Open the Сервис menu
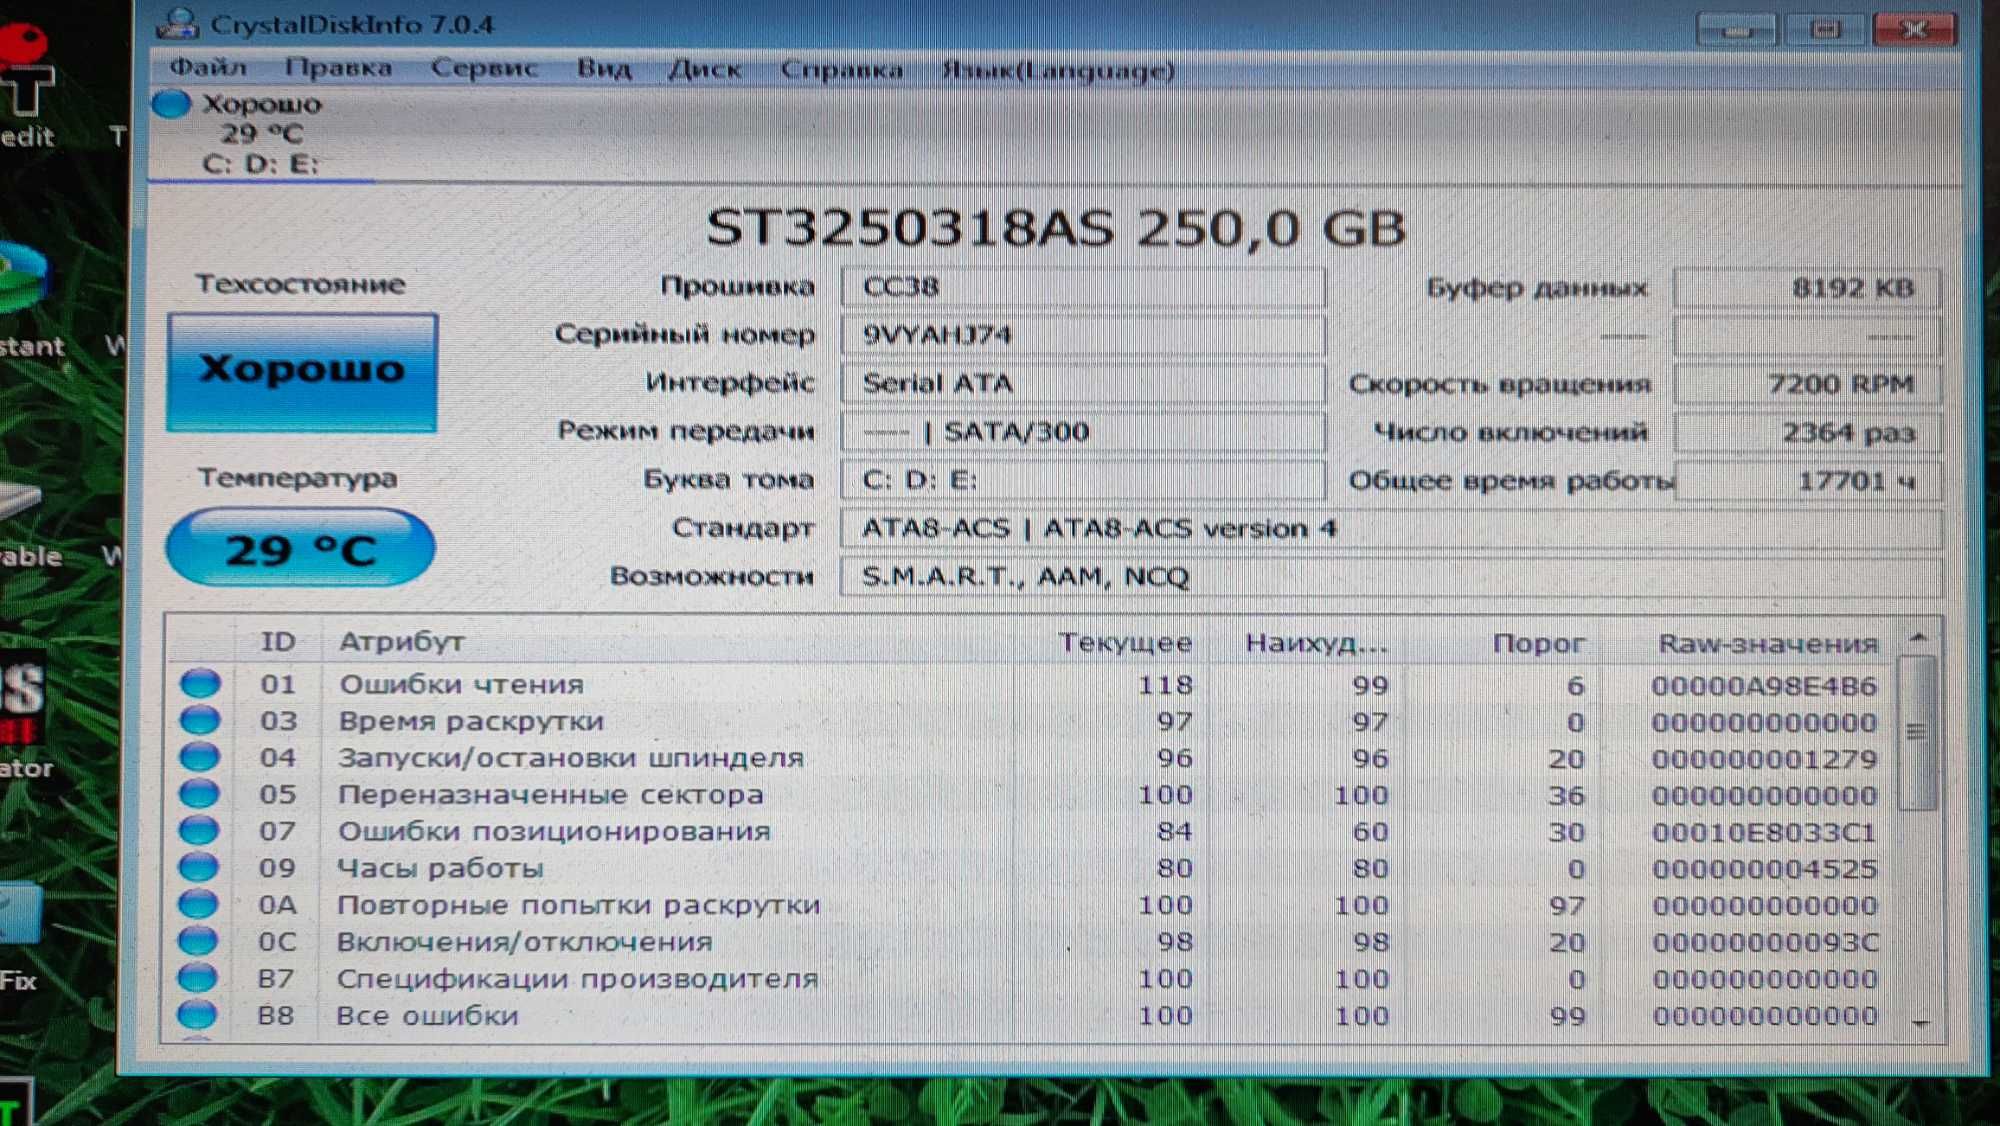 click(484, 69)
